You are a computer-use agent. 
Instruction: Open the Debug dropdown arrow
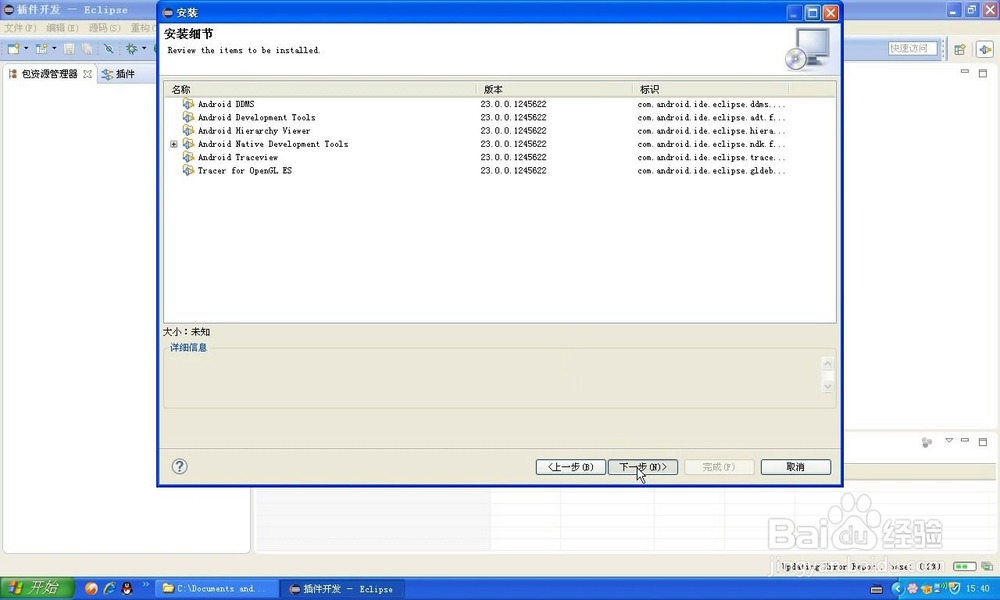(144, 48)
